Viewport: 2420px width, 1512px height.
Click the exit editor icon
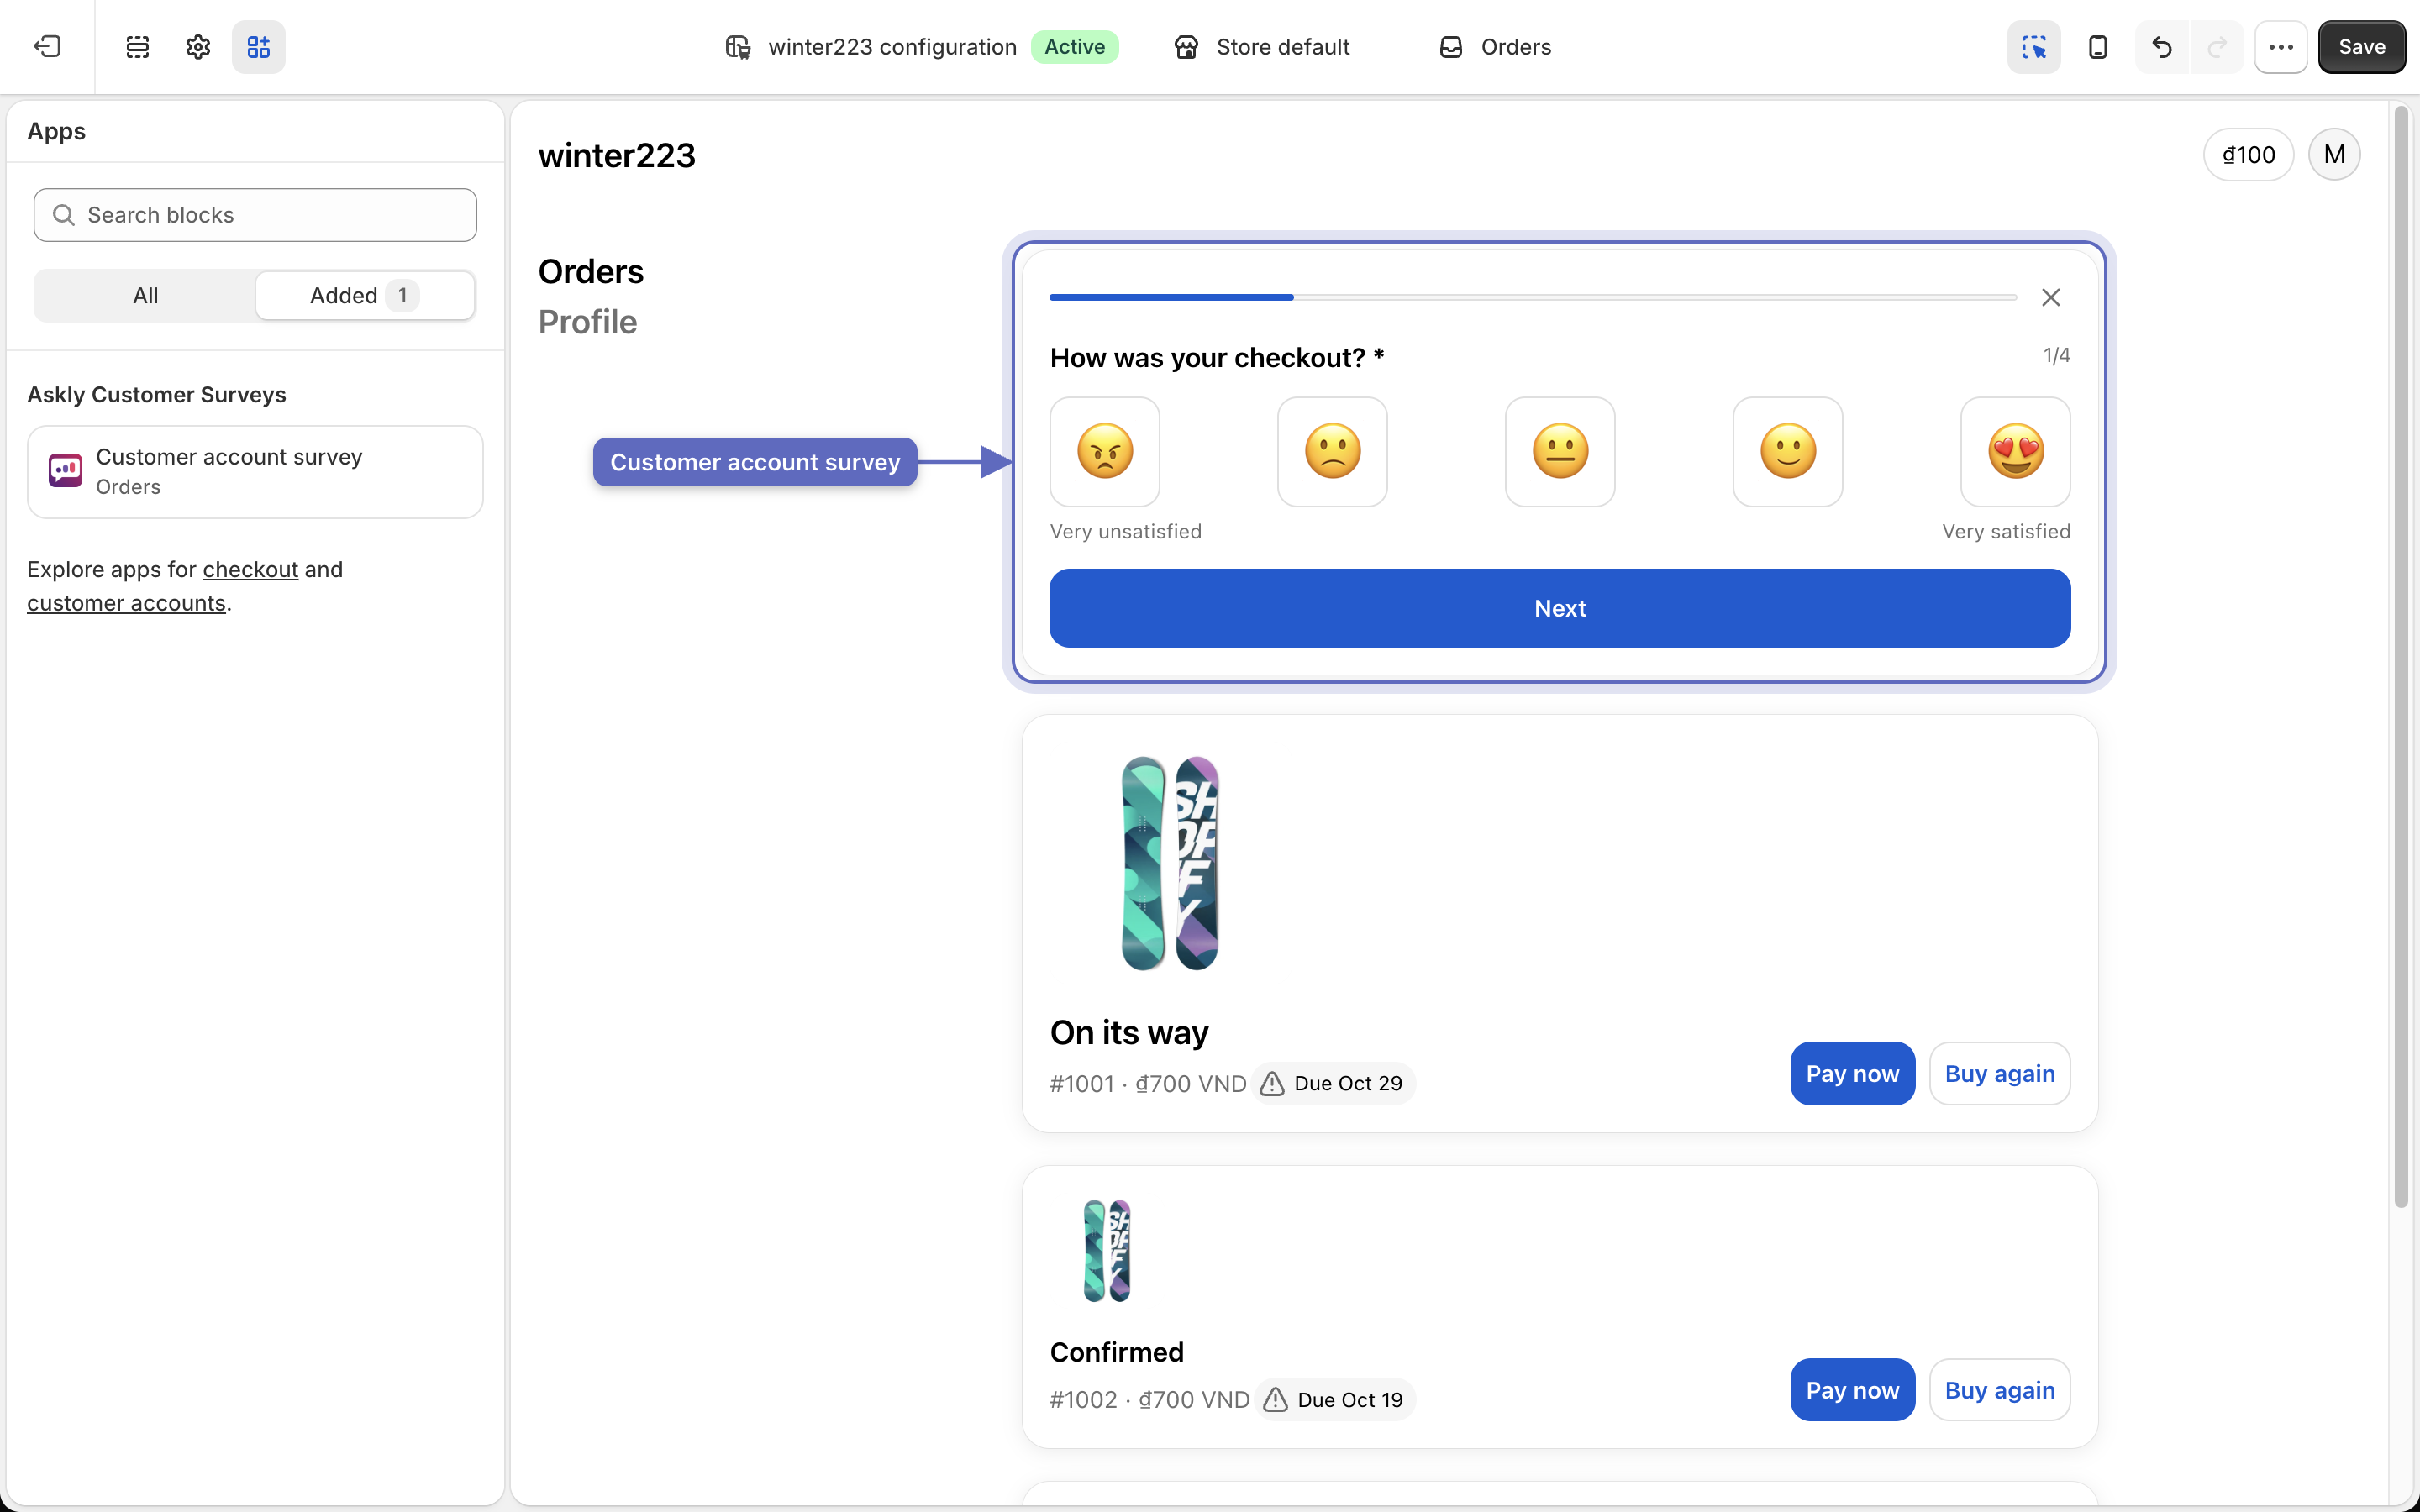[x=47, y=47]
